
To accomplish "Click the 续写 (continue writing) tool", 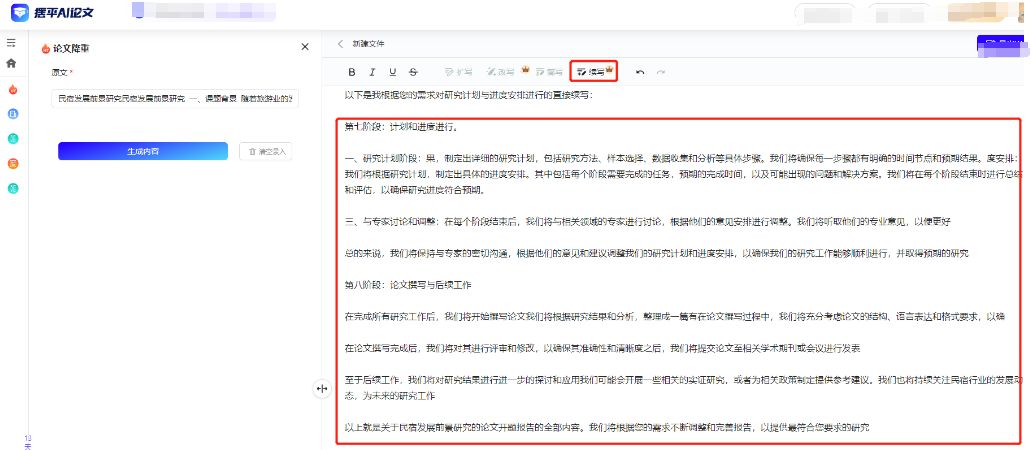I will point(594,71).
